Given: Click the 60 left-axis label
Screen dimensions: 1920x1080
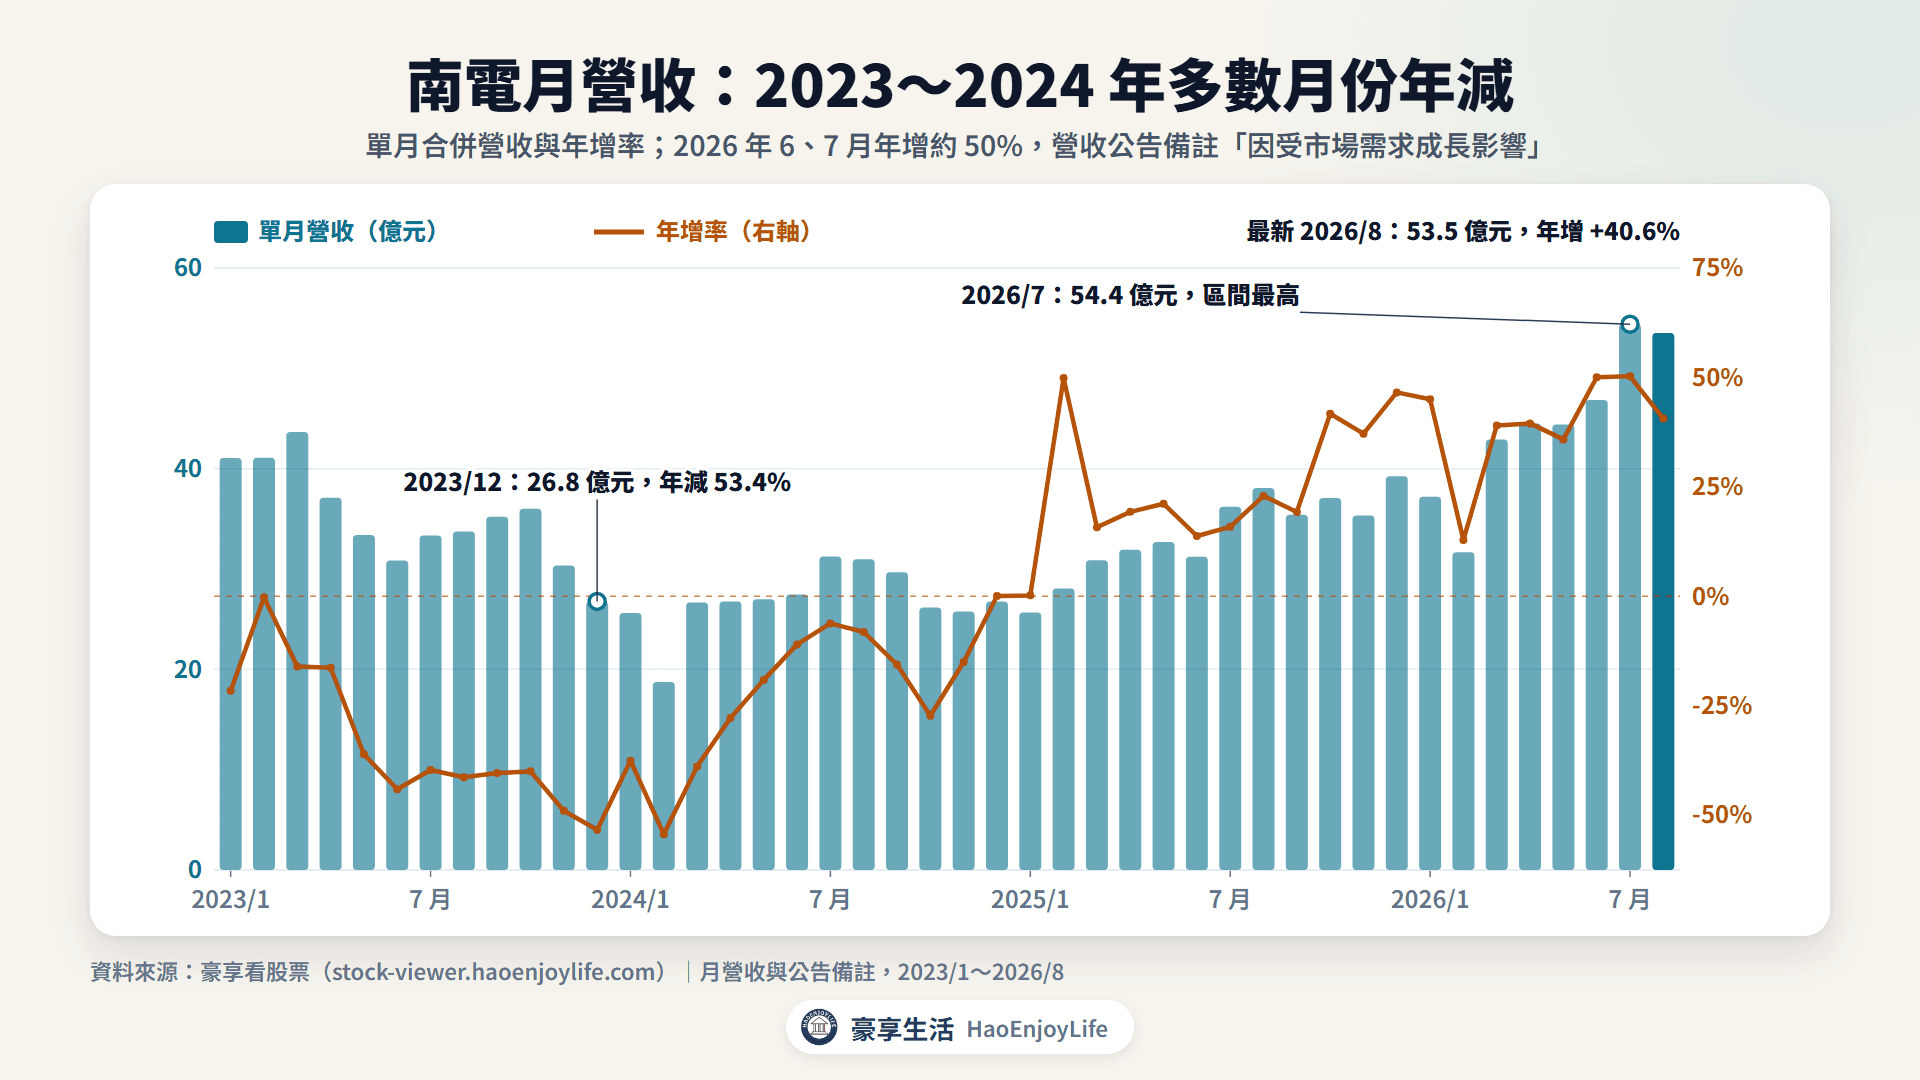Looking at the screenshot, I should (188, 268).
